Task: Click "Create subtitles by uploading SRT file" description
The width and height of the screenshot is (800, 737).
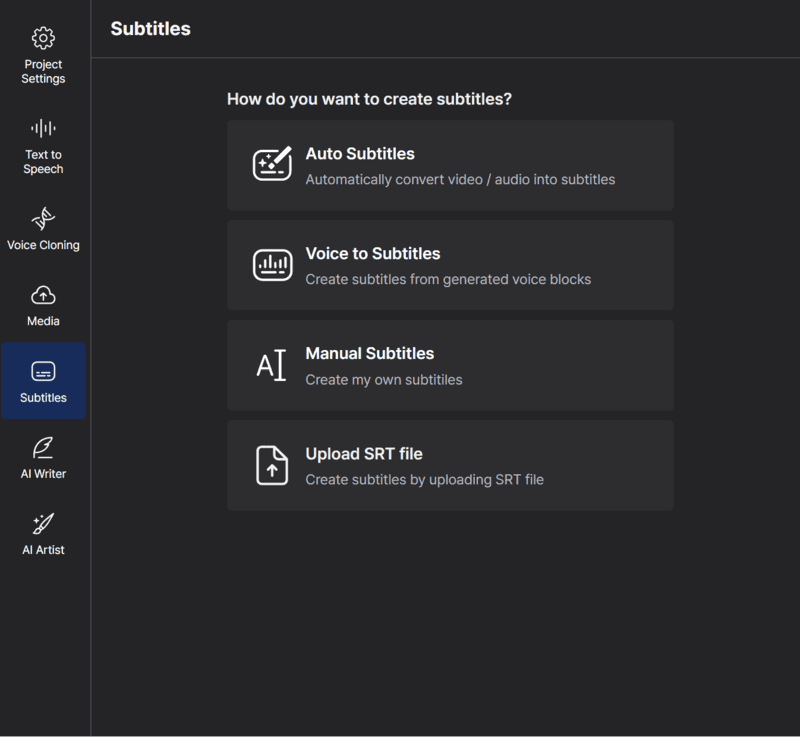Action: [x=424, y=480]
